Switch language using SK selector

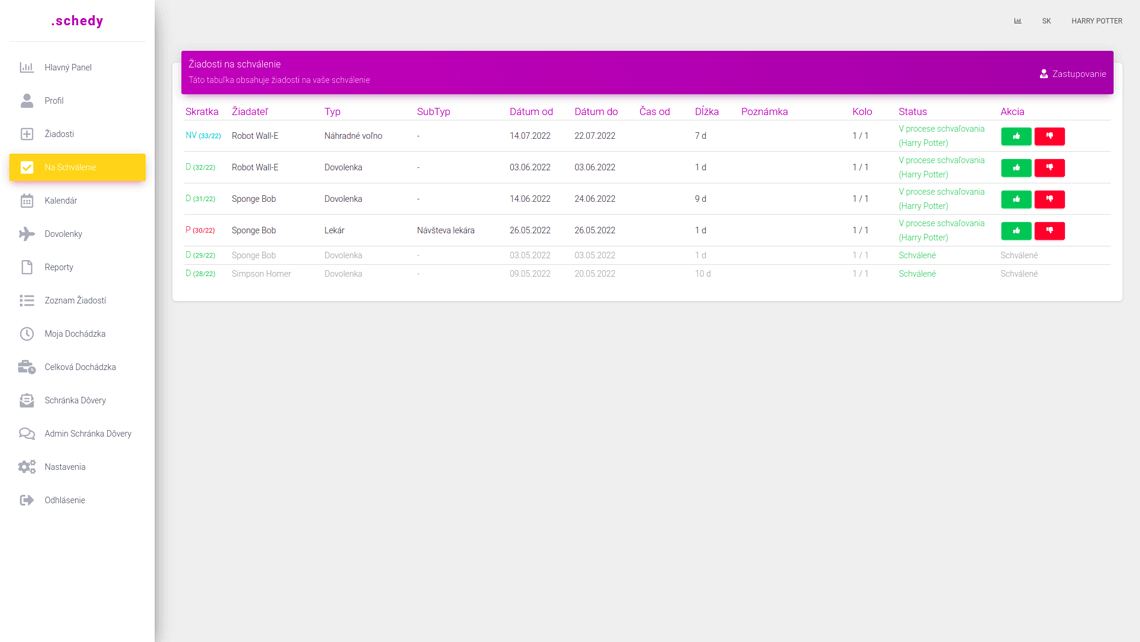(x=1046, y=21)
